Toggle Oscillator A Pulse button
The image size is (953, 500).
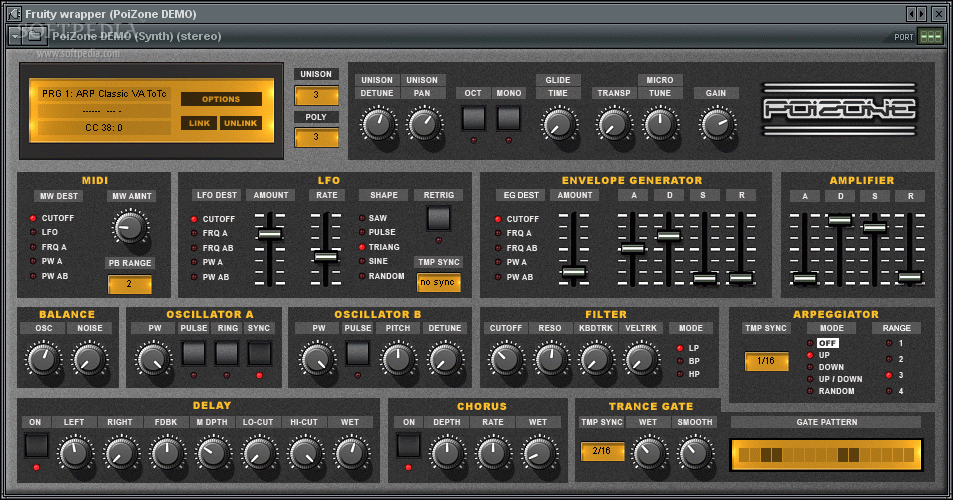point(194,353)
